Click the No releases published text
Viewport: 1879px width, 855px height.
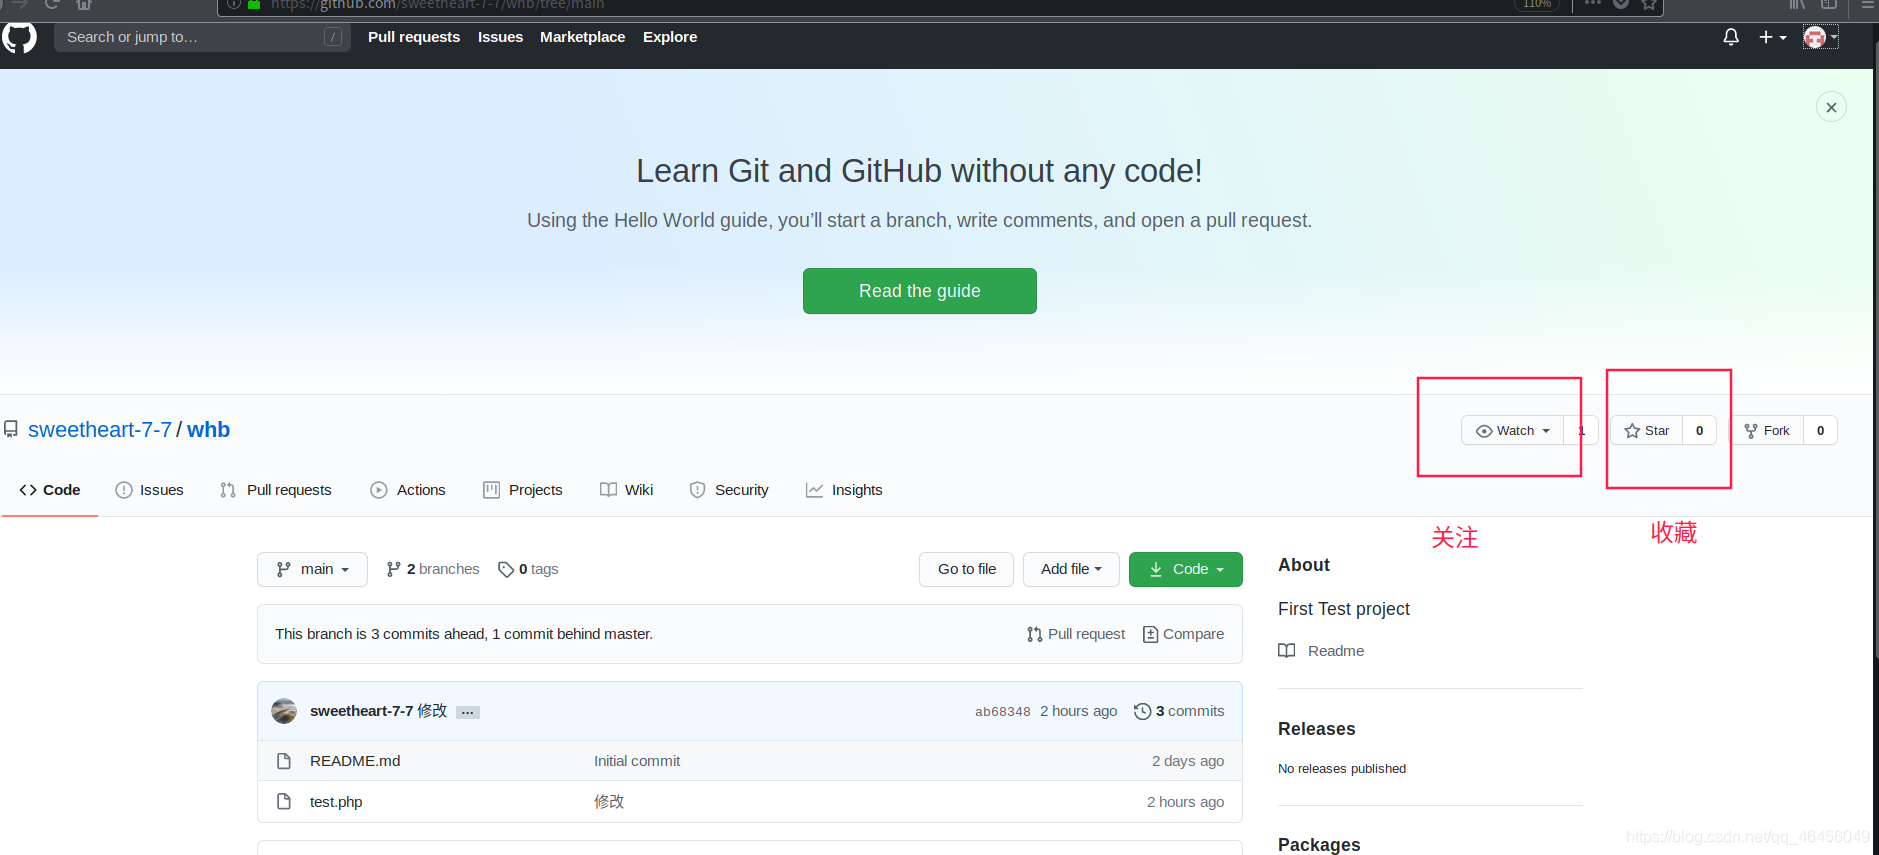coord(1342,769)
